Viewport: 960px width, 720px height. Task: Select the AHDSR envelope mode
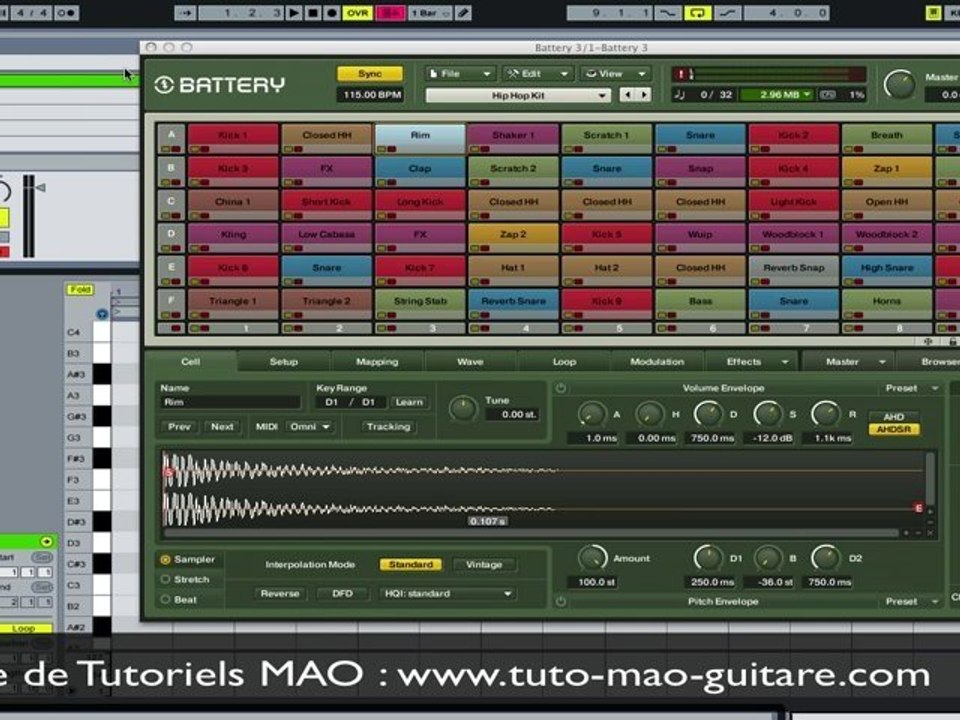point(893,429)
